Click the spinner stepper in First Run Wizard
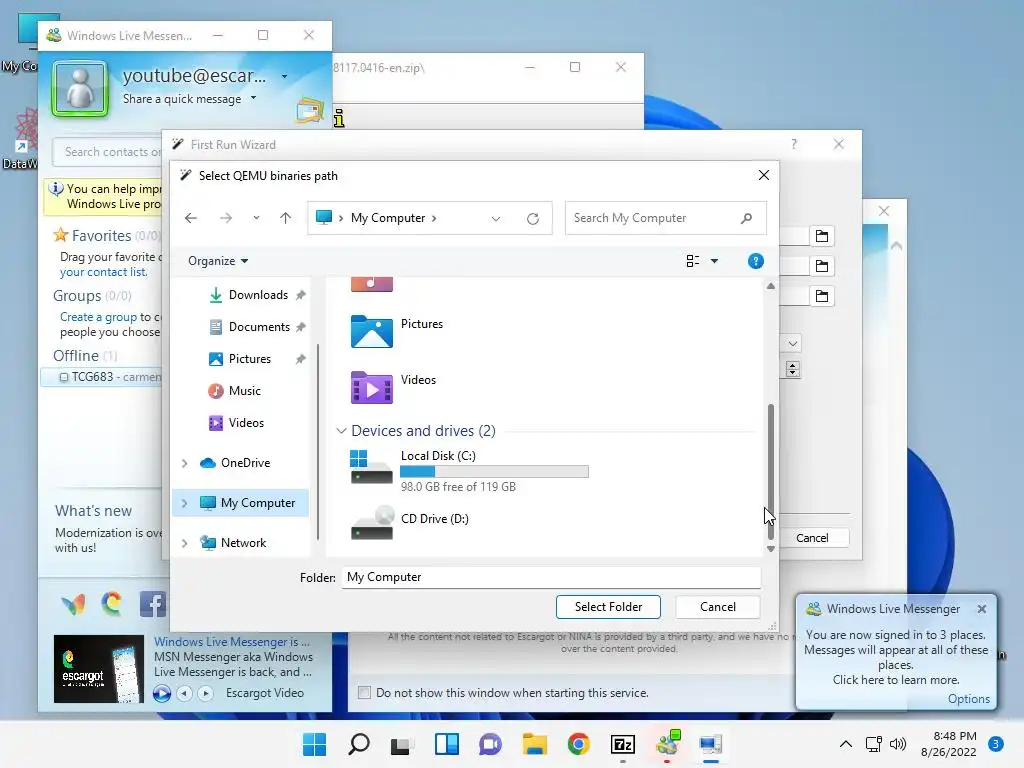This screenshot has height=768, width=1024. pos(793,369)
